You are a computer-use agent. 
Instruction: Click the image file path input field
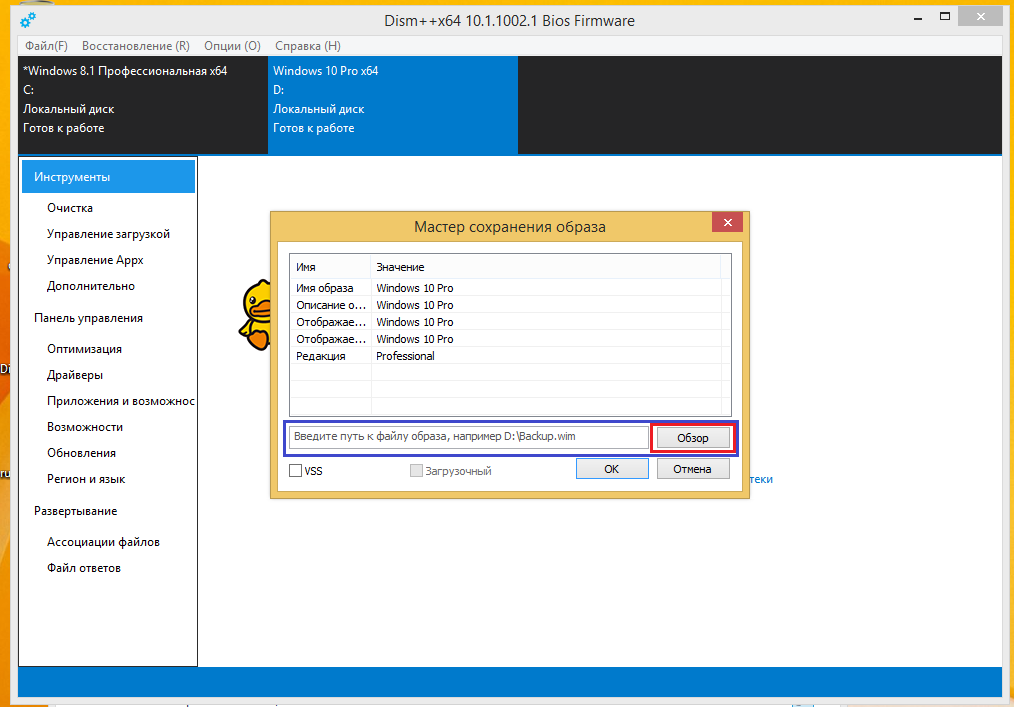[469, 437]
